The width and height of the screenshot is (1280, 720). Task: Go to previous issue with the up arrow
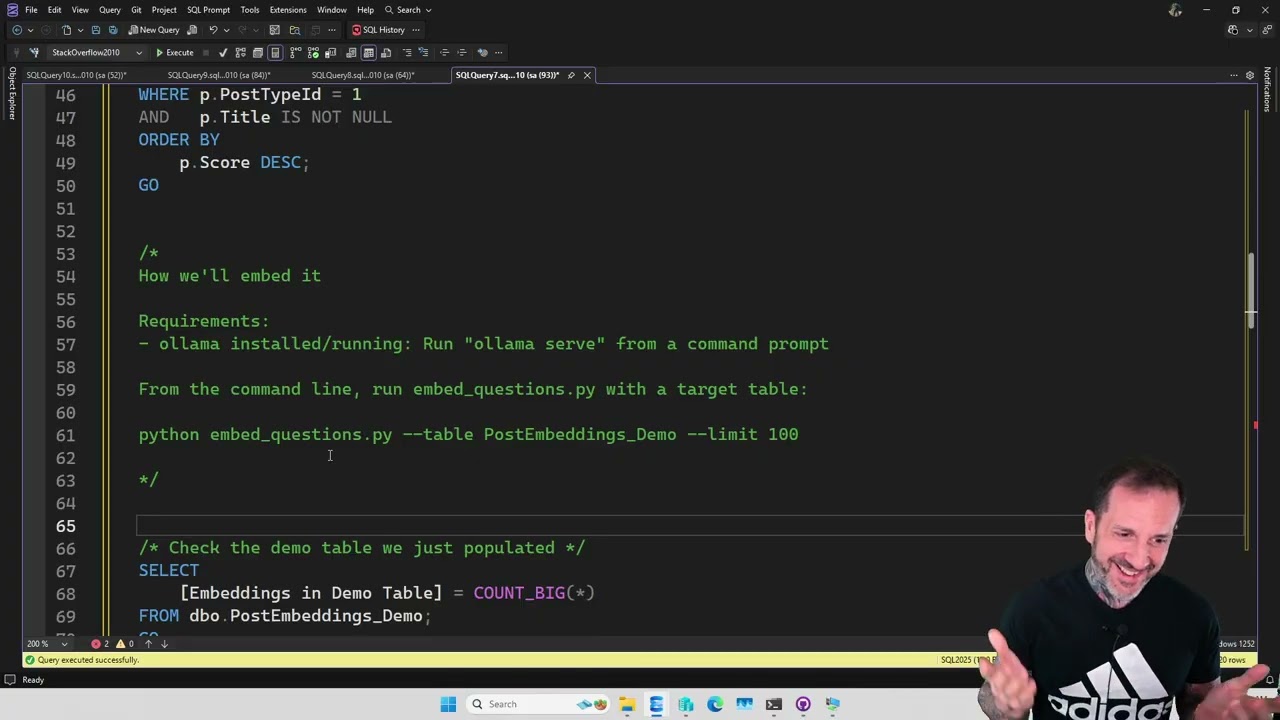click(x=148, y=644)
